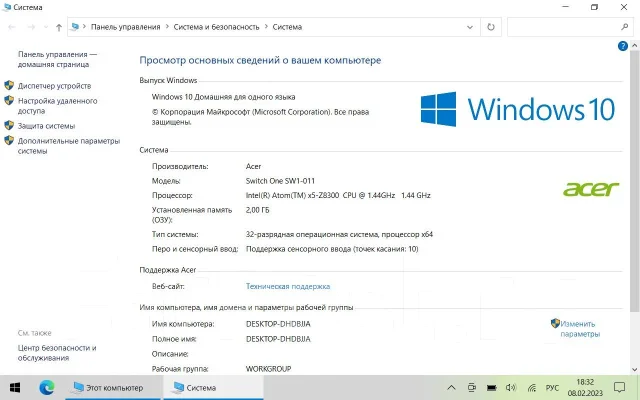The height and width of the screenshot is (400, 640).
Task: Open the Windows Start menu
Action: tap(15, 387)
